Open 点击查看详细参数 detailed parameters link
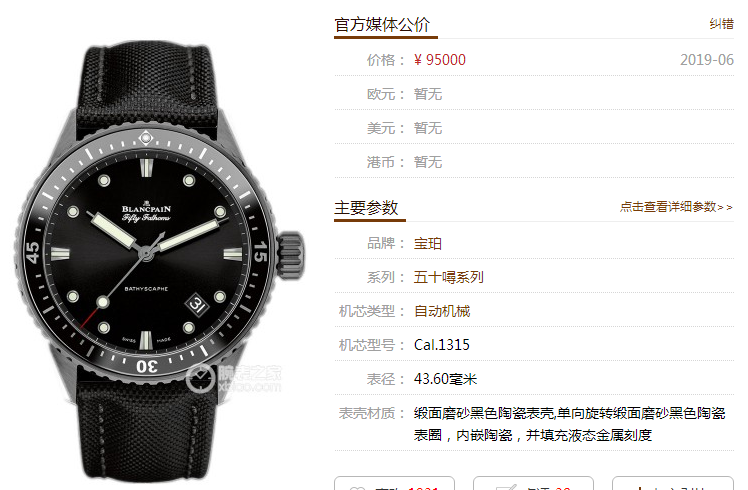This screenshot has height=490, width=748. coord(676,207)
